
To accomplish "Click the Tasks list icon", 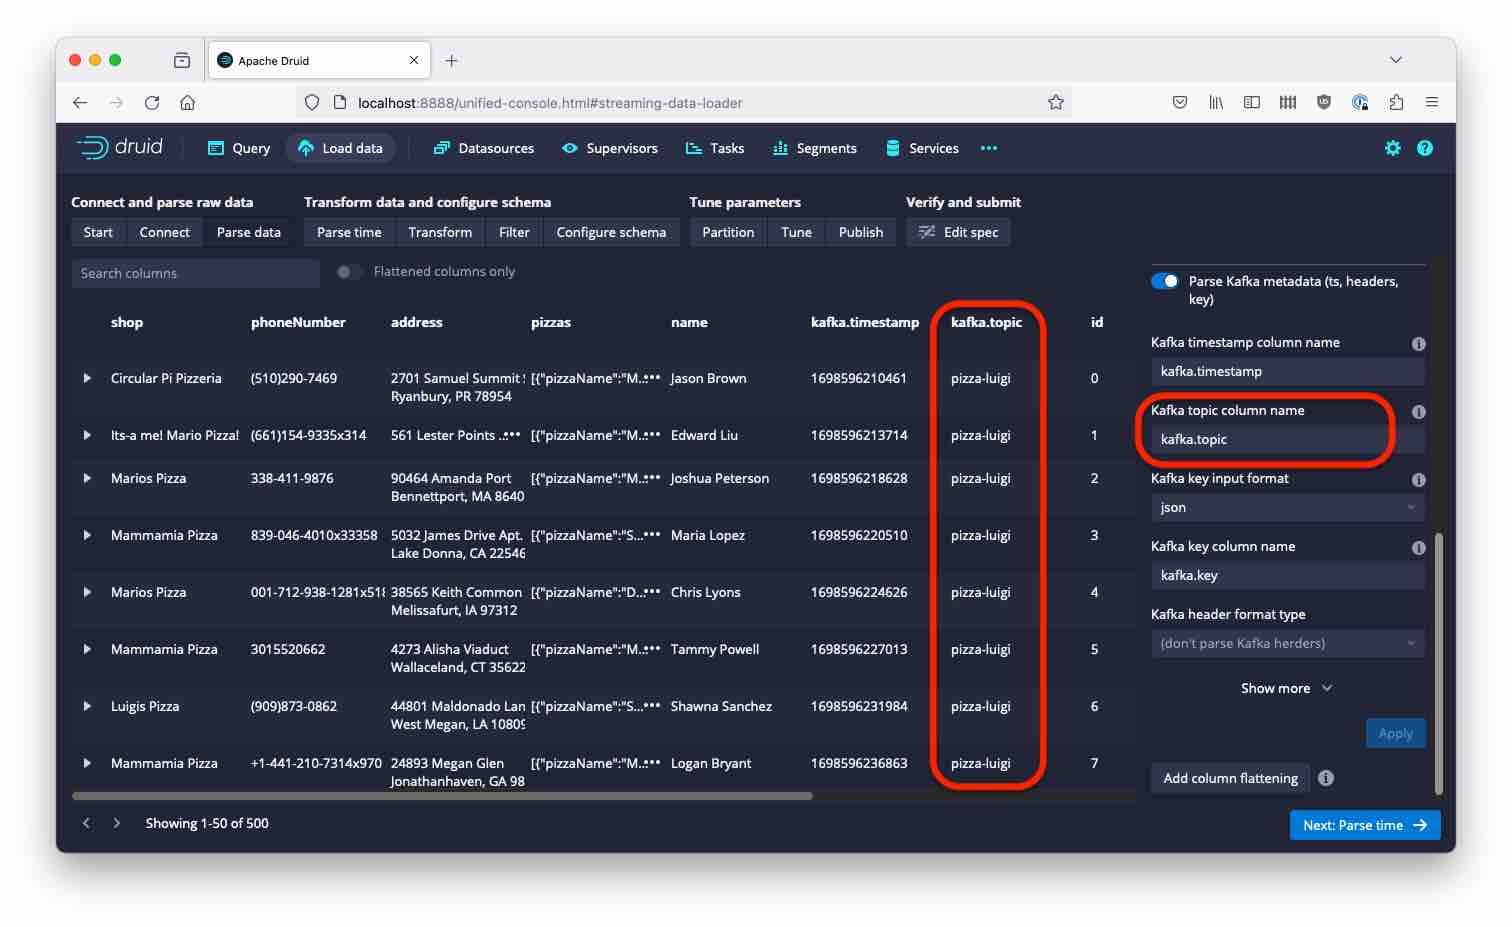I will click(692, 147).
